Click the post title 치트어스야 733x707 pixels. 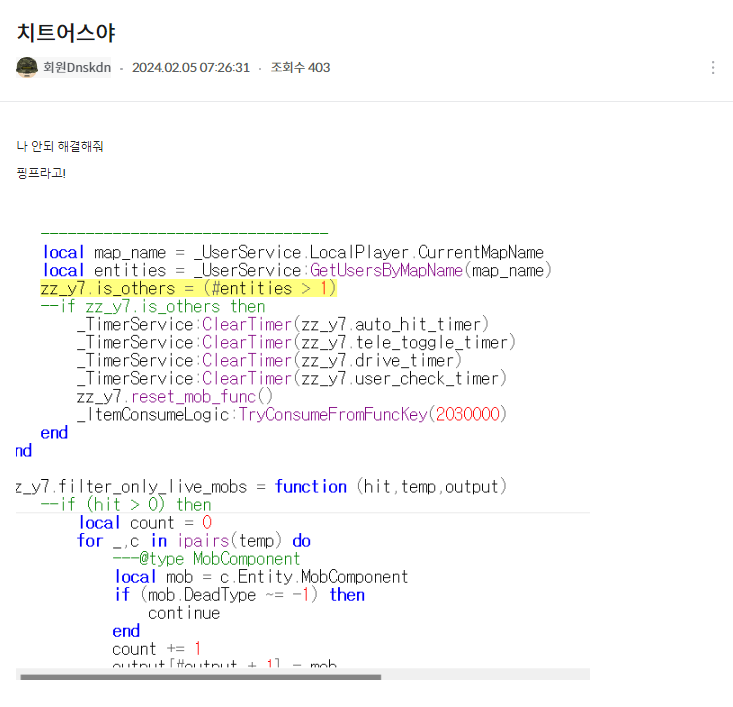[x=66, y=32]
